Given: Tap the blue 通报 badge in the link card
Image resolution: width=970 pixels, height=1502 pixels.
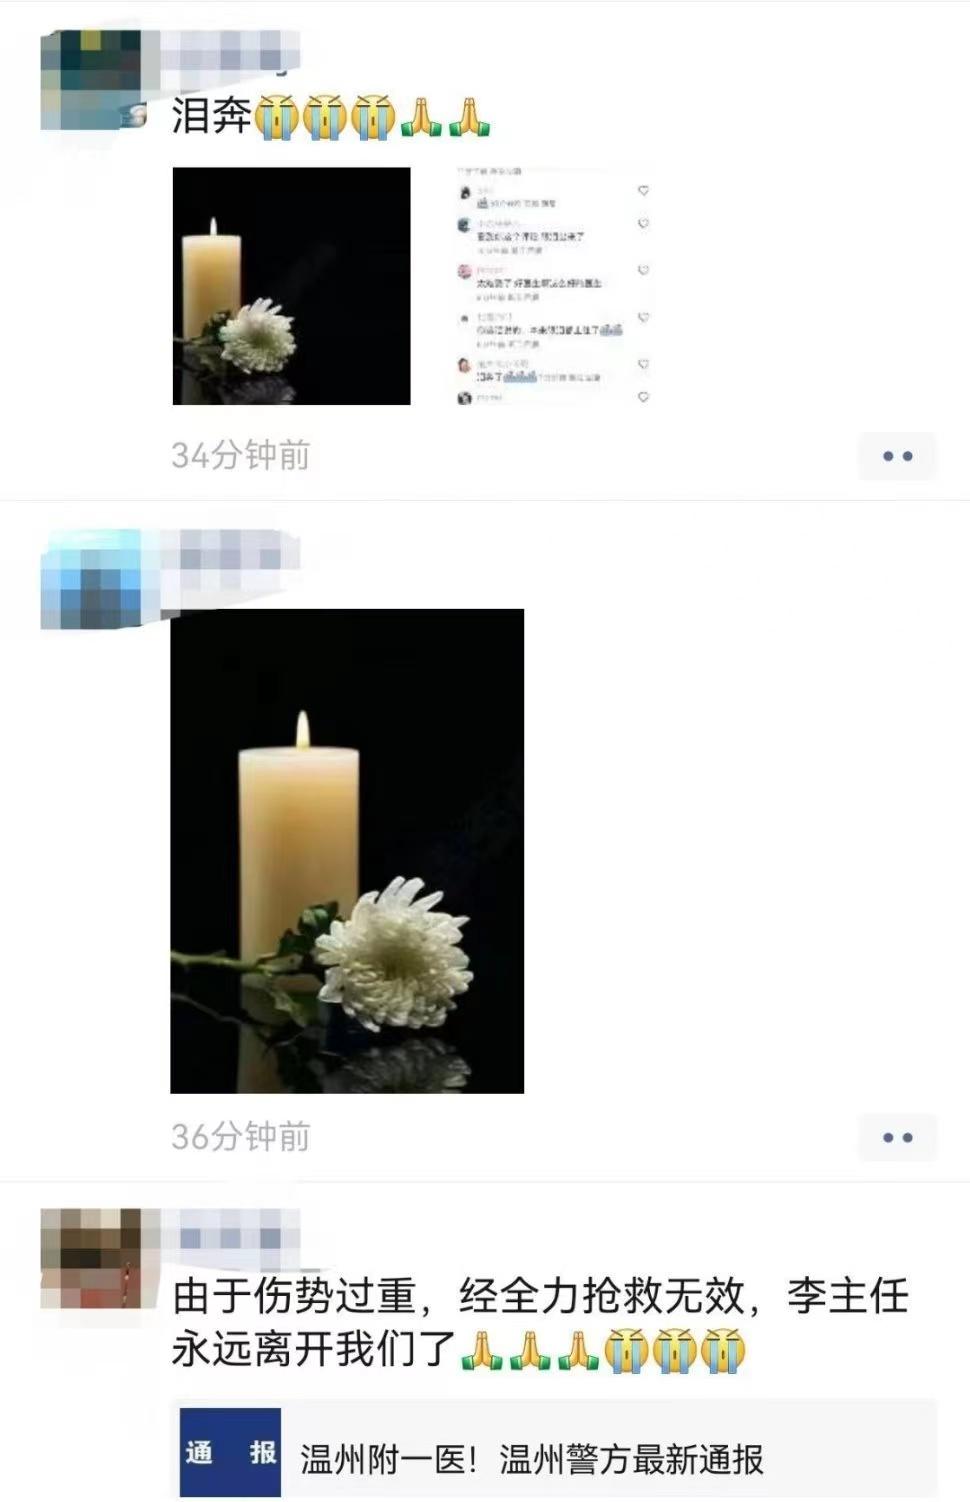Looking at the screenshot, I should pyautogui.click(x=231, y=1453).
